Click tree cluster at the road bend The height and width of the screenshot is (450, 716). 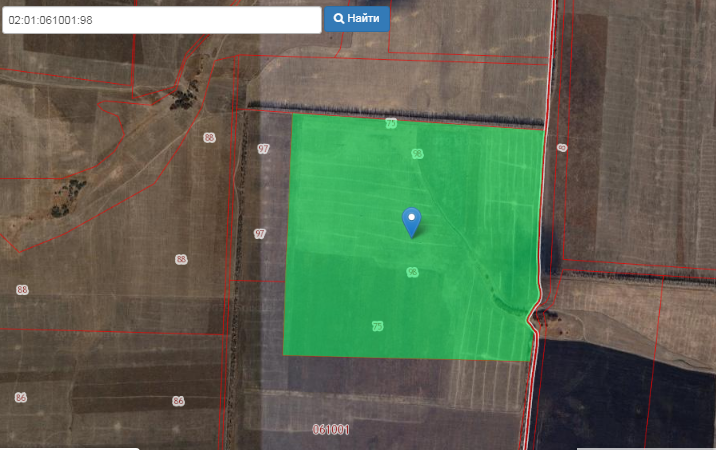pyautogui.click(x=545, y=318)
